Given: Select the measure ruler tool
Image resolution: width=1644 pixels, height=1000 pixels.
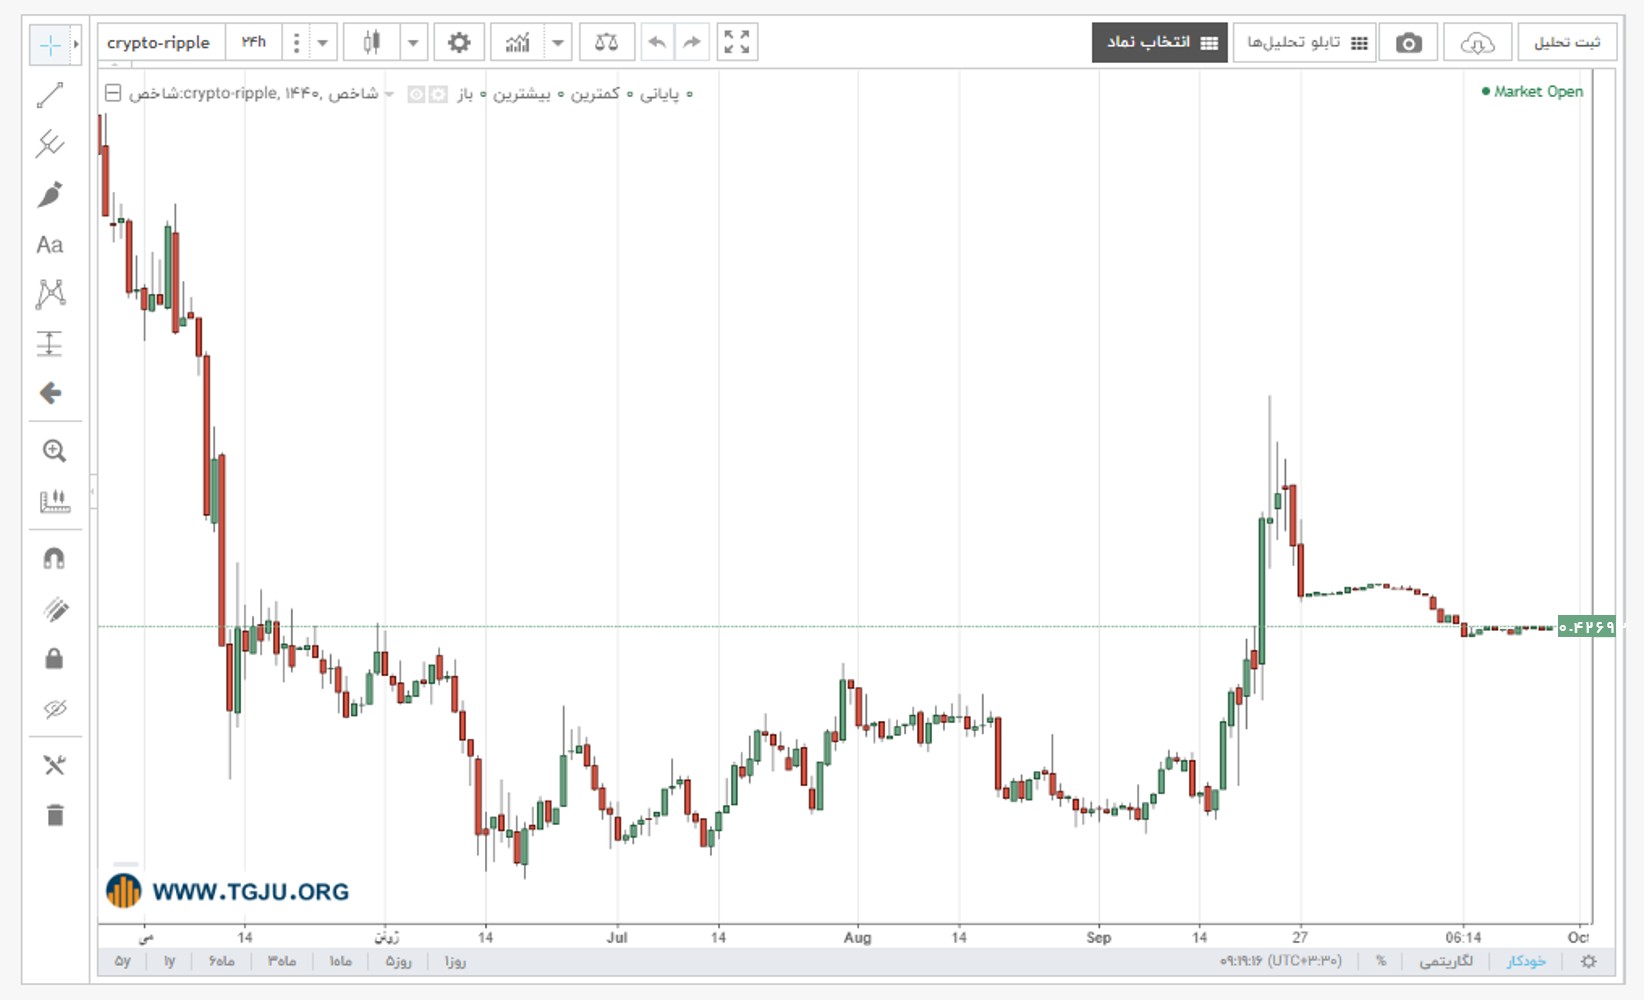Looking at the screenshot, I should coord(54,501).
